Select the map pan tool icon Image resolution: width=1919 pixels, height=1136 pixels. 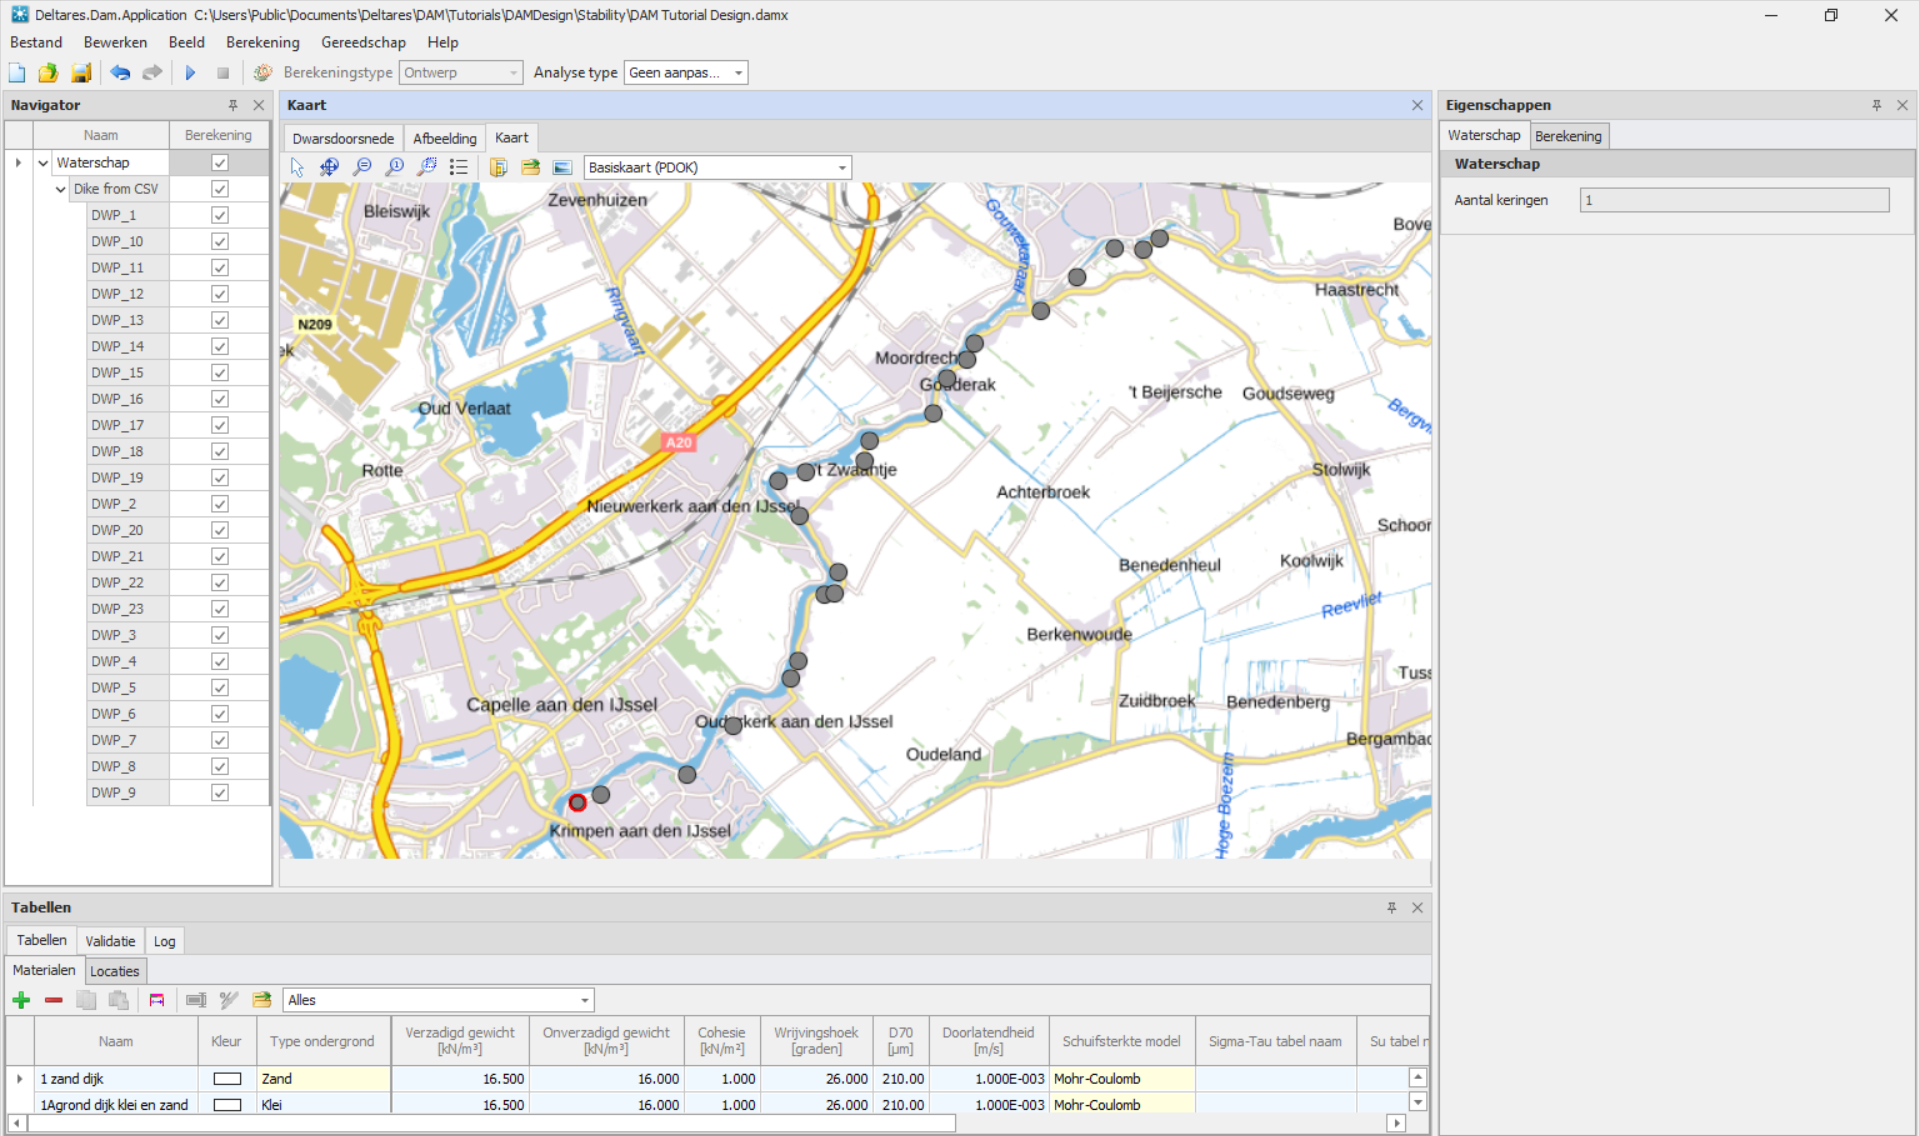[x=329, y=167]
